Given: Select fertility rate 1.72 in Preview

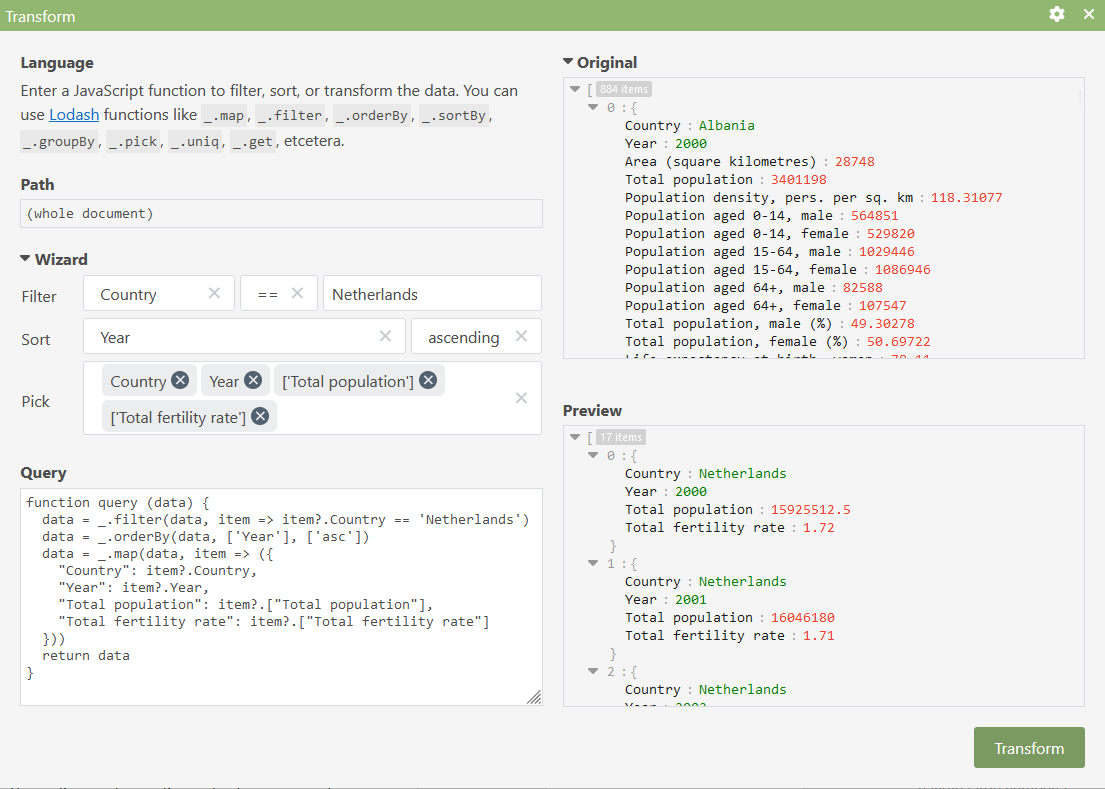Looking at the screenshot, I should (819, 527).
